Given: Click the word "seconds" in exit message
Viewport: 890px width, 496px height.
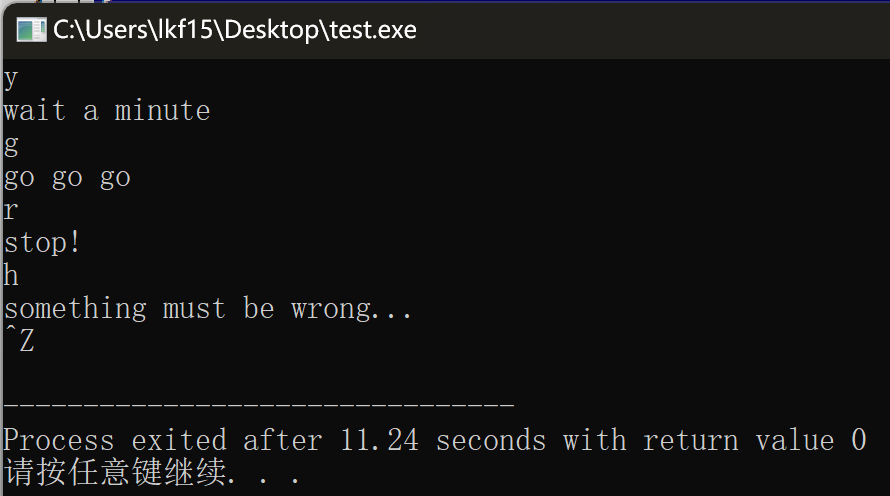Looking at the screenshot, I should click(491, 440).
